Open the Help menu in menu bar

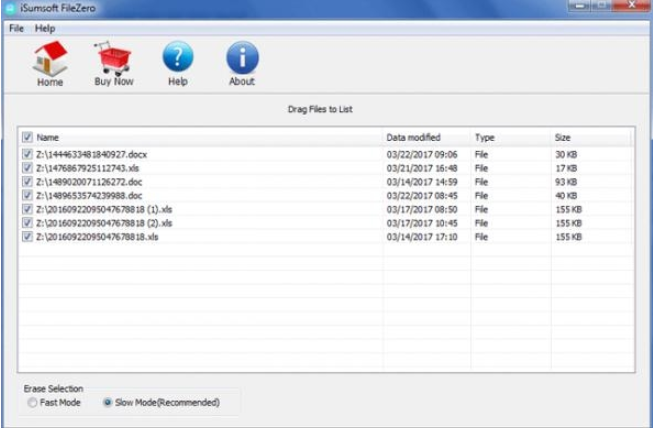[x=45, y=28]
